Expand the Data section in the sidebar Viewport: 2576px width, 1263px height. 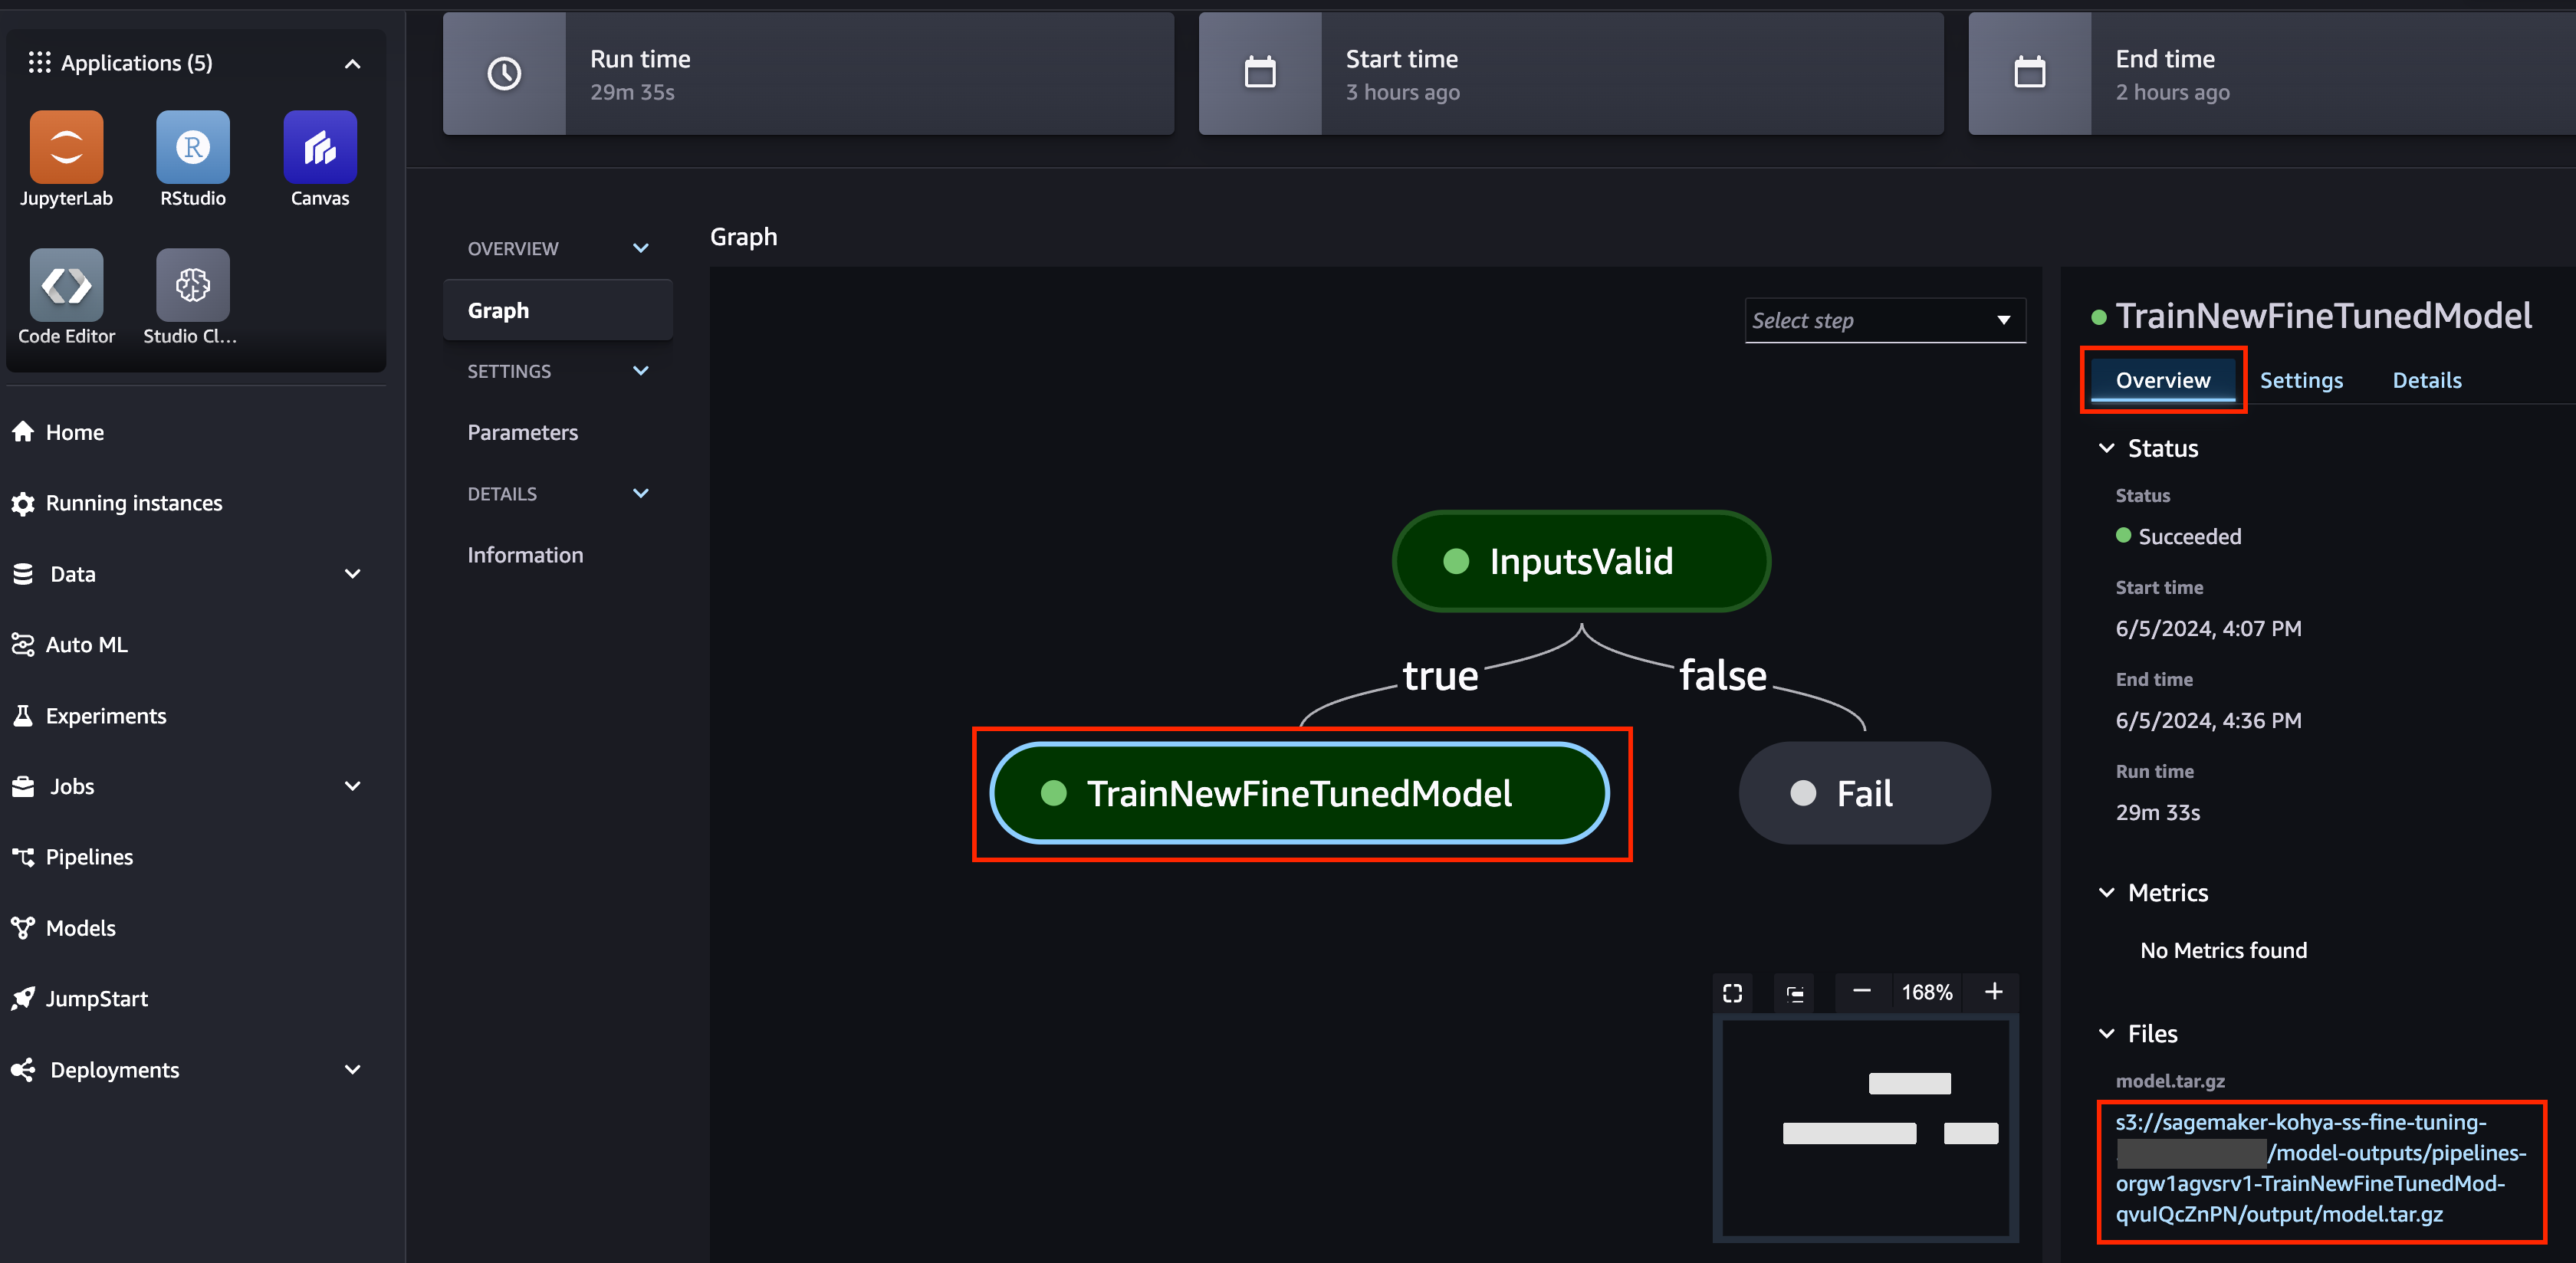[352, 573]
